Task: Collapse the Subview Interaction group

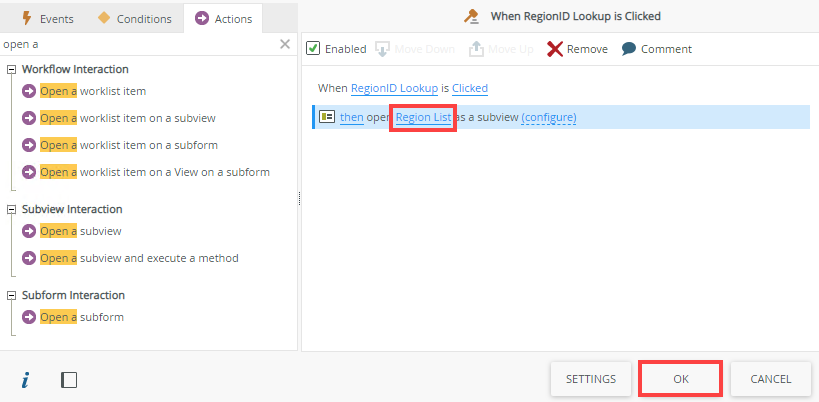Action: (11, 210)
